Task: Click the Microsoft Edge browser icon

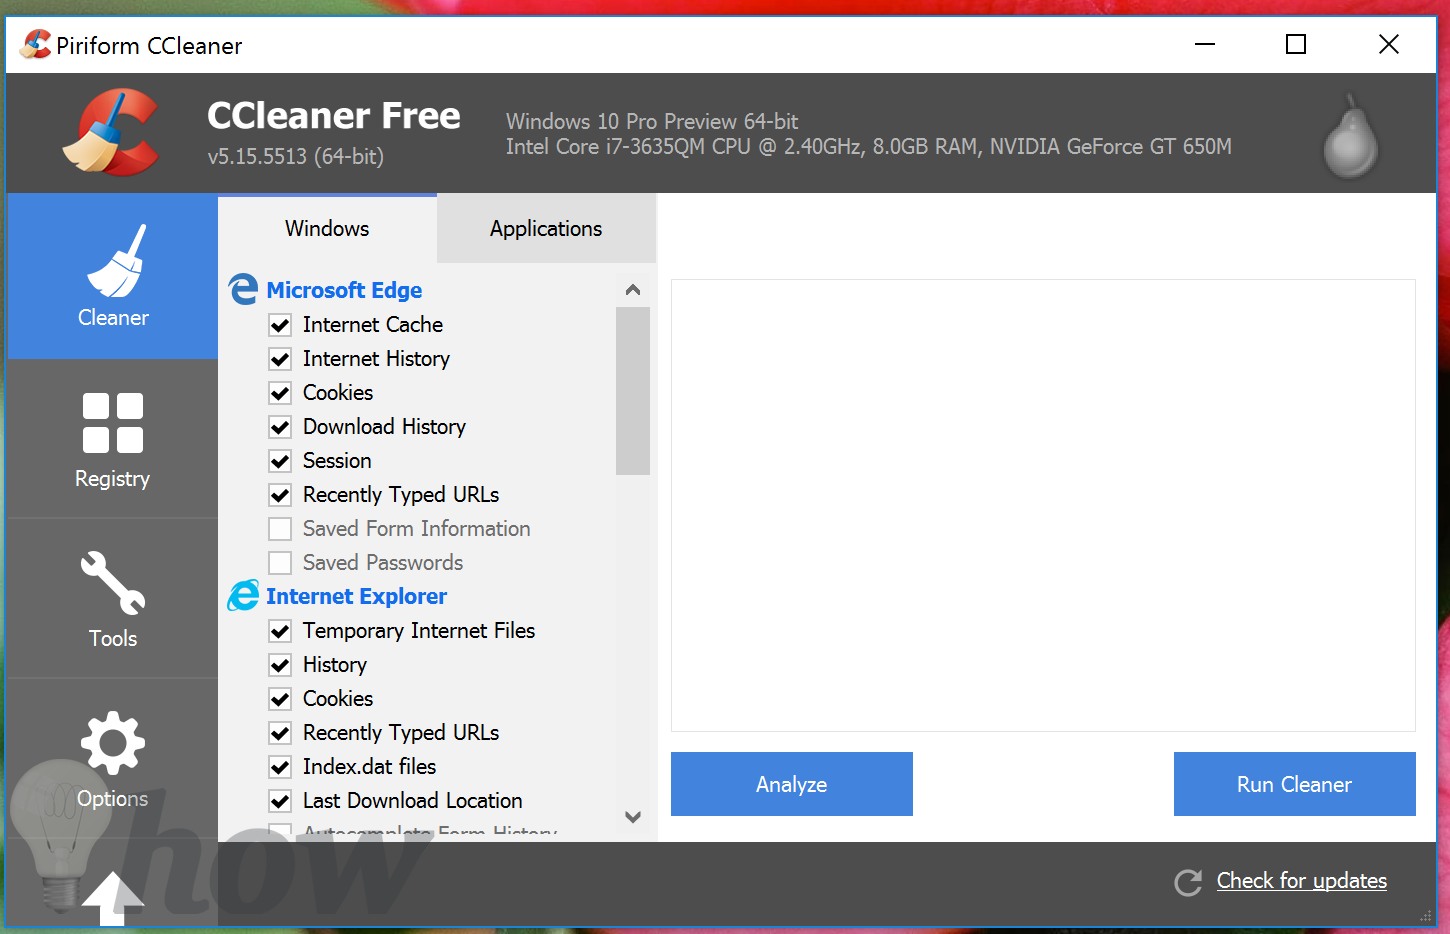Action: (243, 290)
